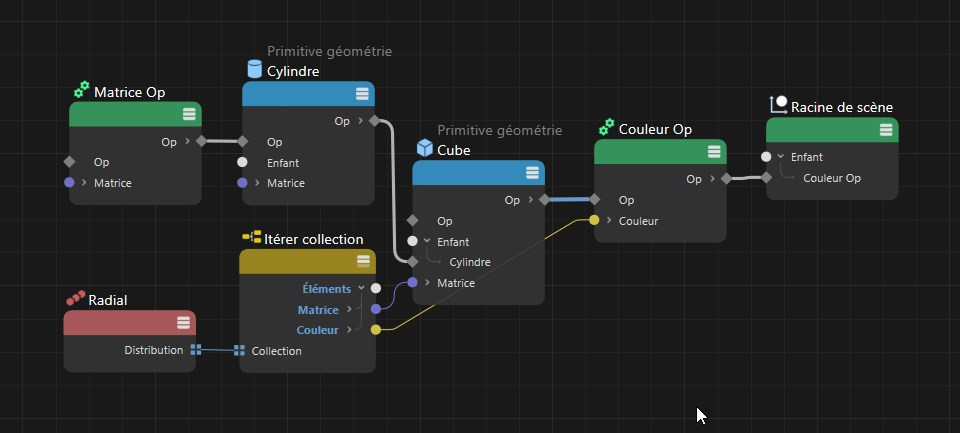Click the yellow Couleur output port on Itérer collection
Viewport: 960px width, 433px height.
click(x=375, y=330)
